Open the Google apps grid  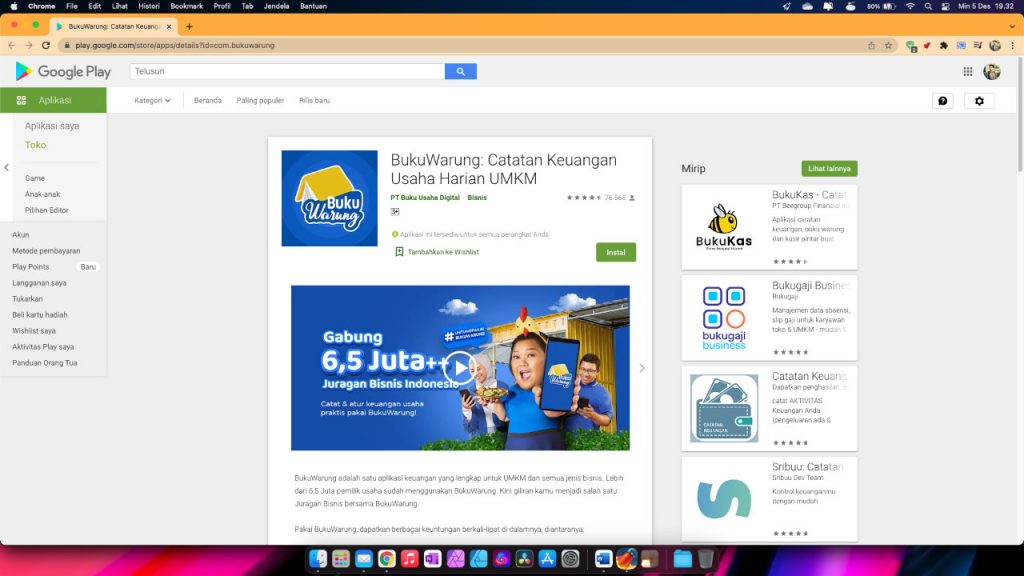click(x=968, y=71)
